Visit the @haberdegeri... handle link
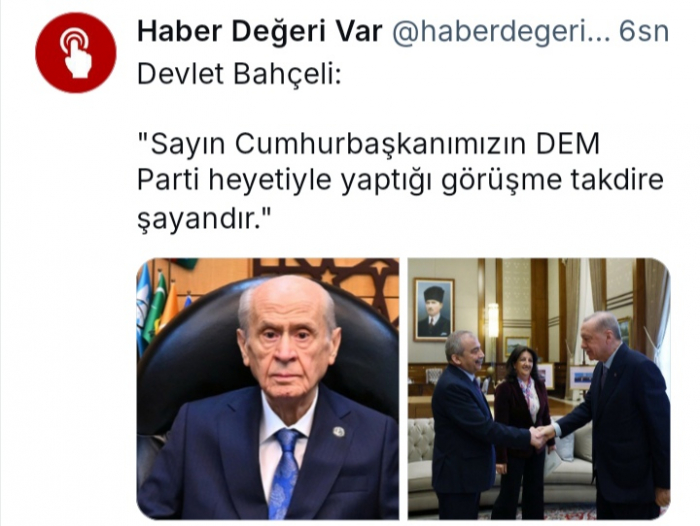The image size is (700, 526). point(501,33)
